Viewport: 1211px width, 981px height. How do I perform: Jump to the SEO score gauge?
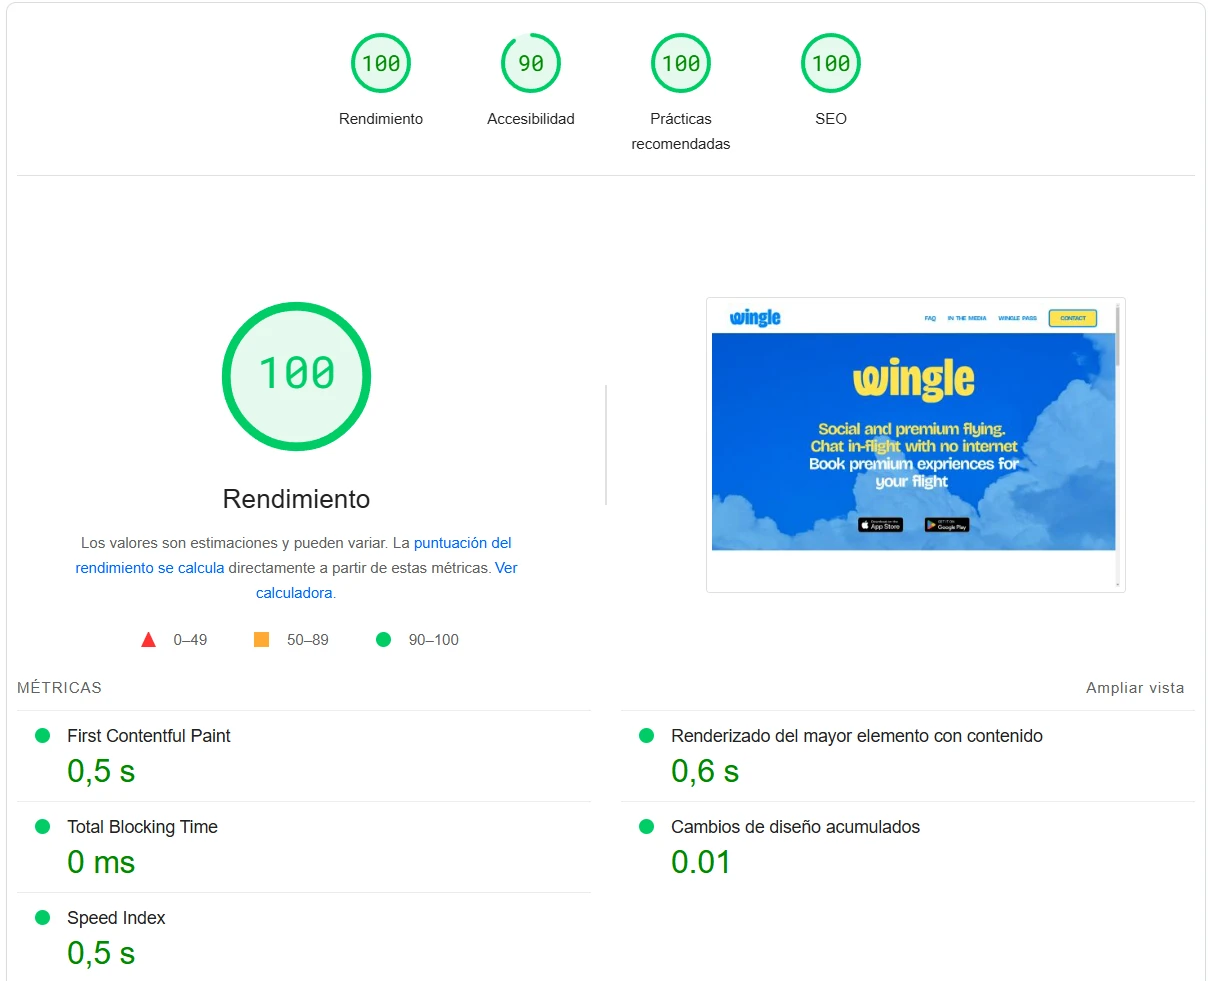(831, 64)
